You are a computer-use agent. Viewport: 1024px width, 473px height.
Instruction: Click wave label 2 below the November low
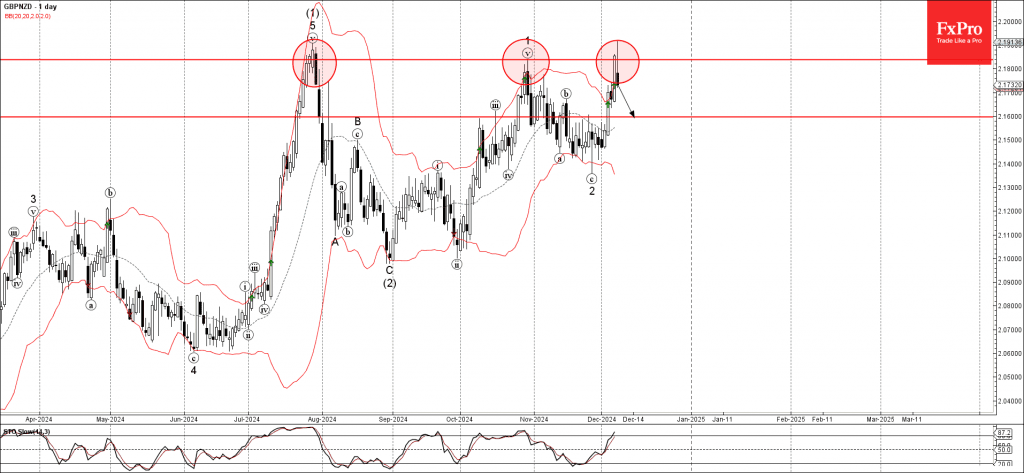(592, 190)
